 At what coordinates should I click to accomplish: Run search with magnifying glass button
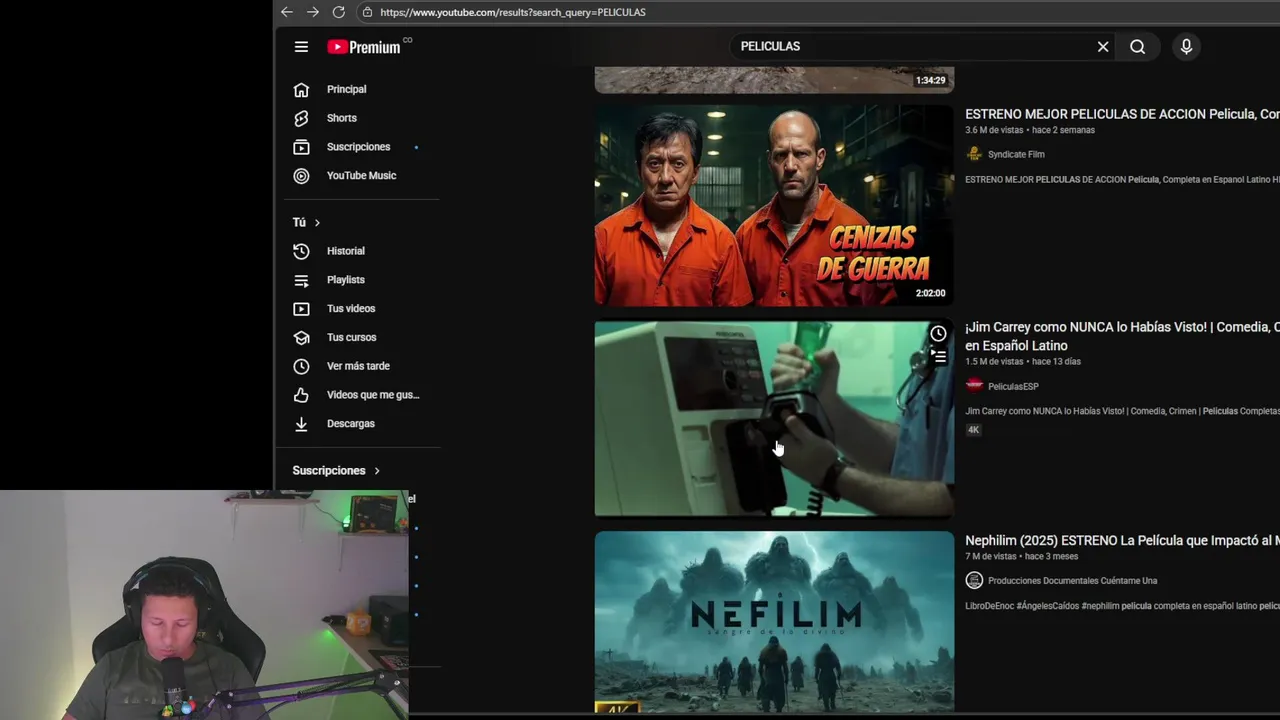point(1138,46)
